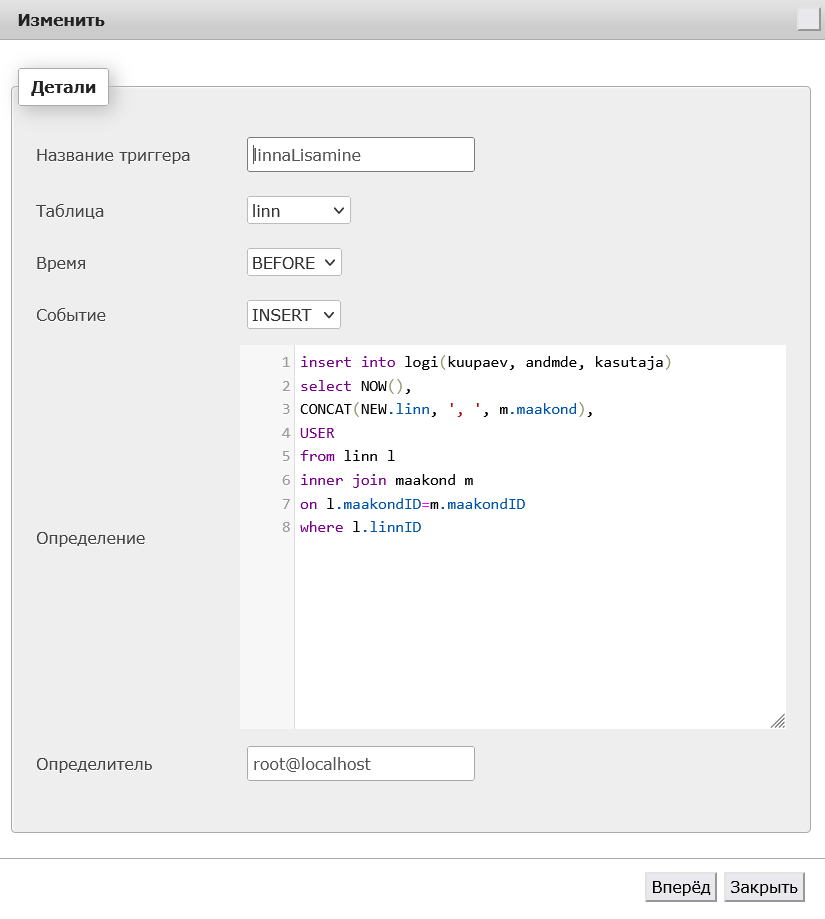This screenshot has width=825, height=919.
Task: Click the 'where l.linnID' line end
Action: click(422, 527)
